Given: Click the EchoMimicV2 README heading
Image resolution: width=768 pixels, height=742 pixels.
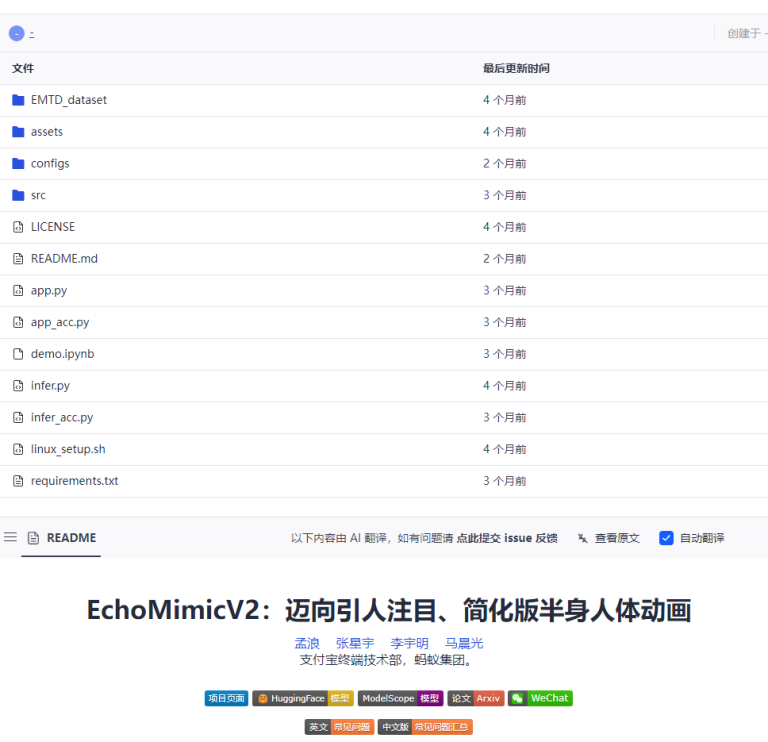Looking at the screenshot, I should pyautogui.click(x=389, y=610).
